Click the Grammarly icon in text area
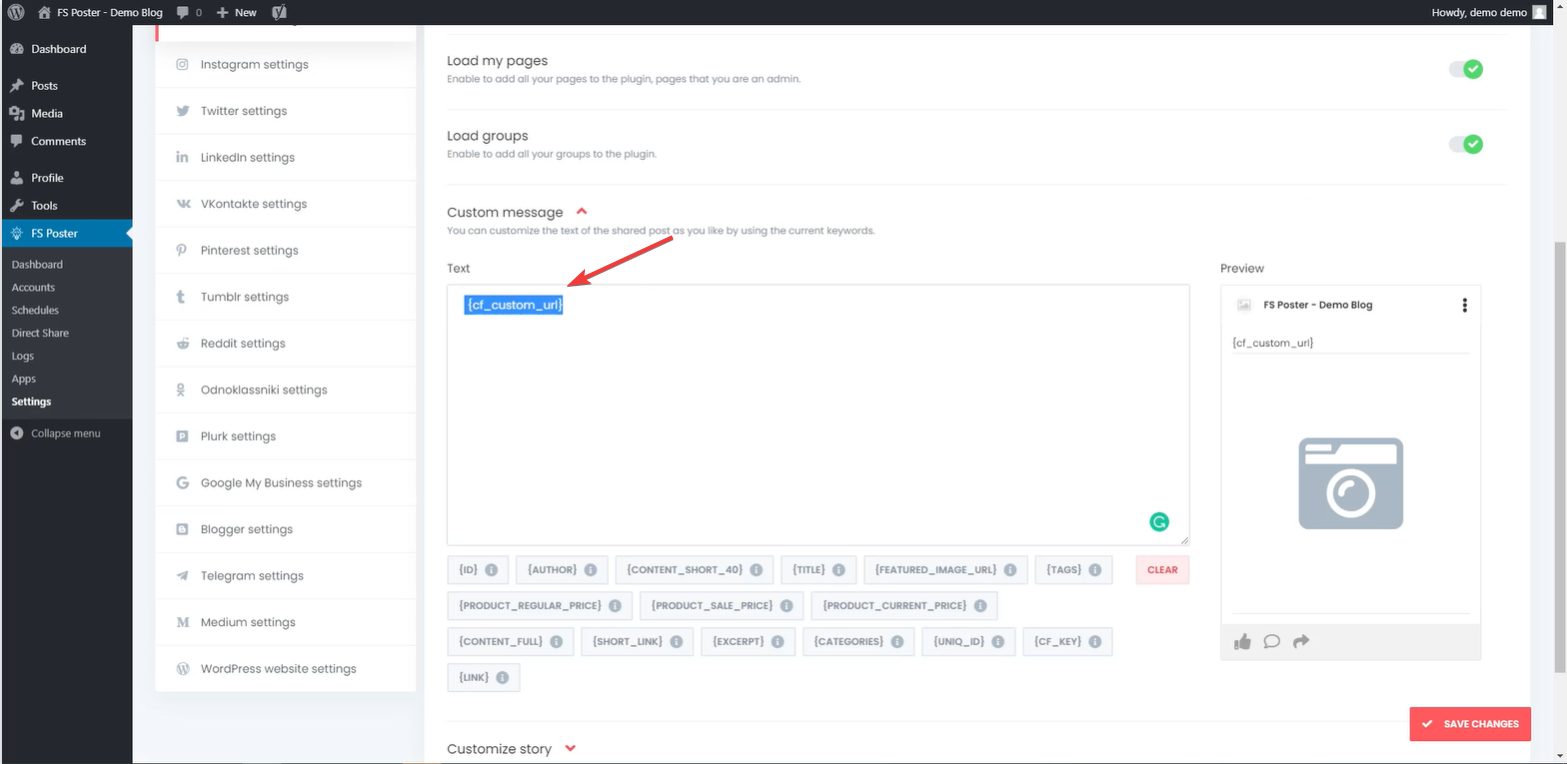This screenshot has width=1567, height=764. pos(1159,521)
